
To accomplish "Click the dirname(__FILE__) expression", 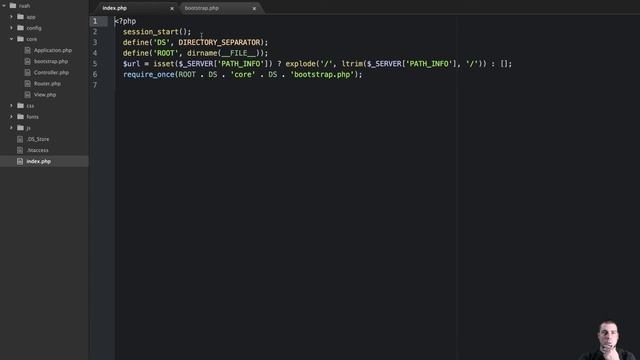I will [225, 53].
